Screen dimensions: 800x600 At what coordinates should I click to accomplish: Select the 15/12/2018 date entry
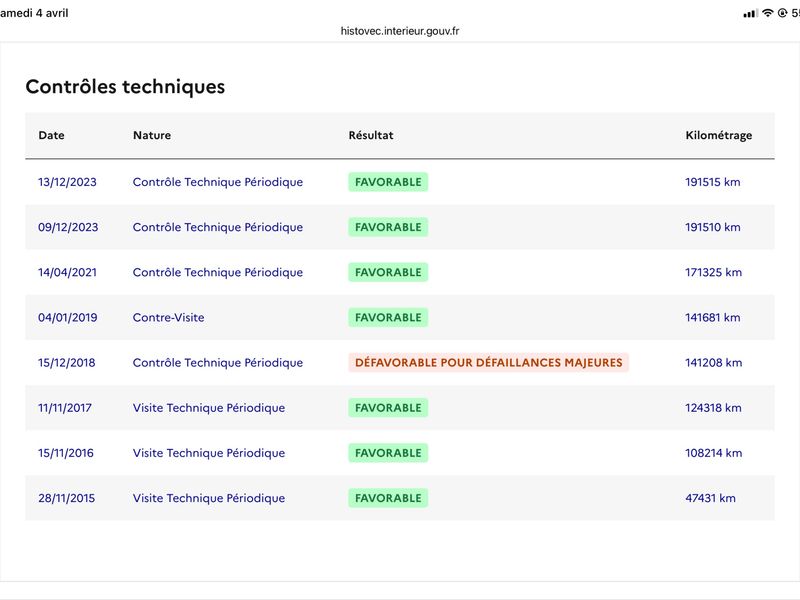pos(67,362)
